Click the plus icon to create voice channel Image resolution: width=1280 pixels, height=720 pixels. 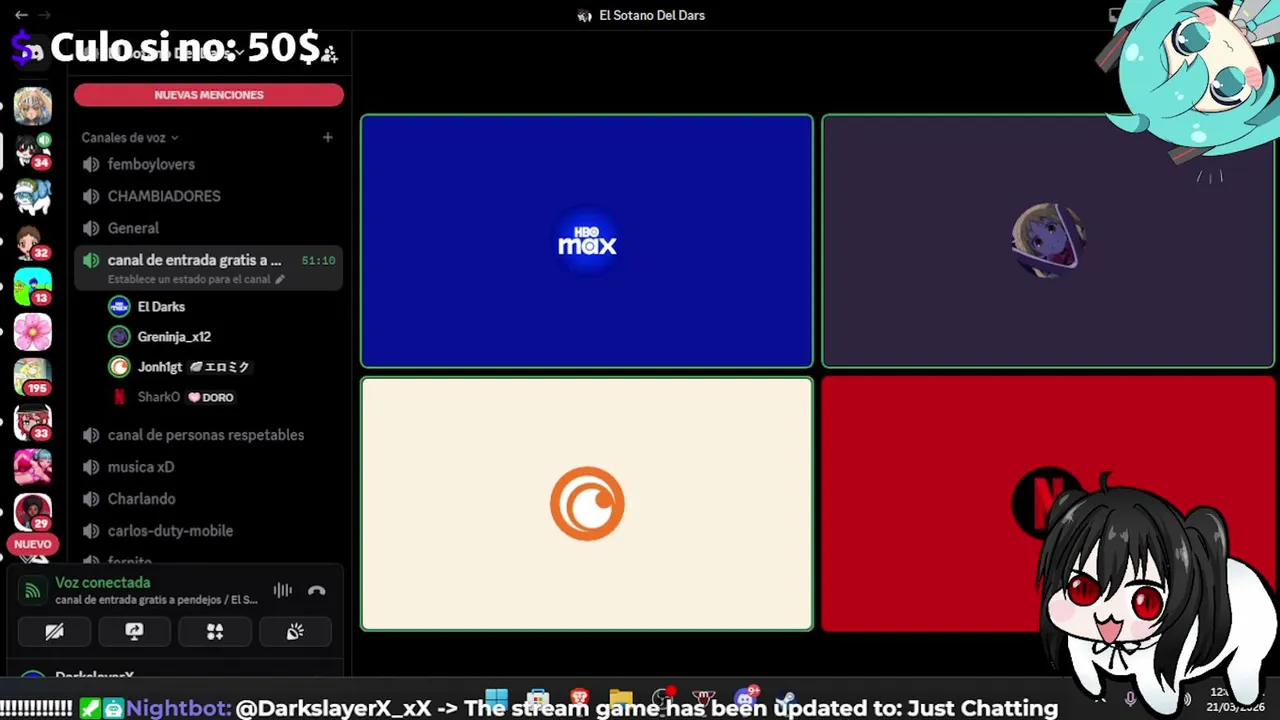[x=327, y=137]
